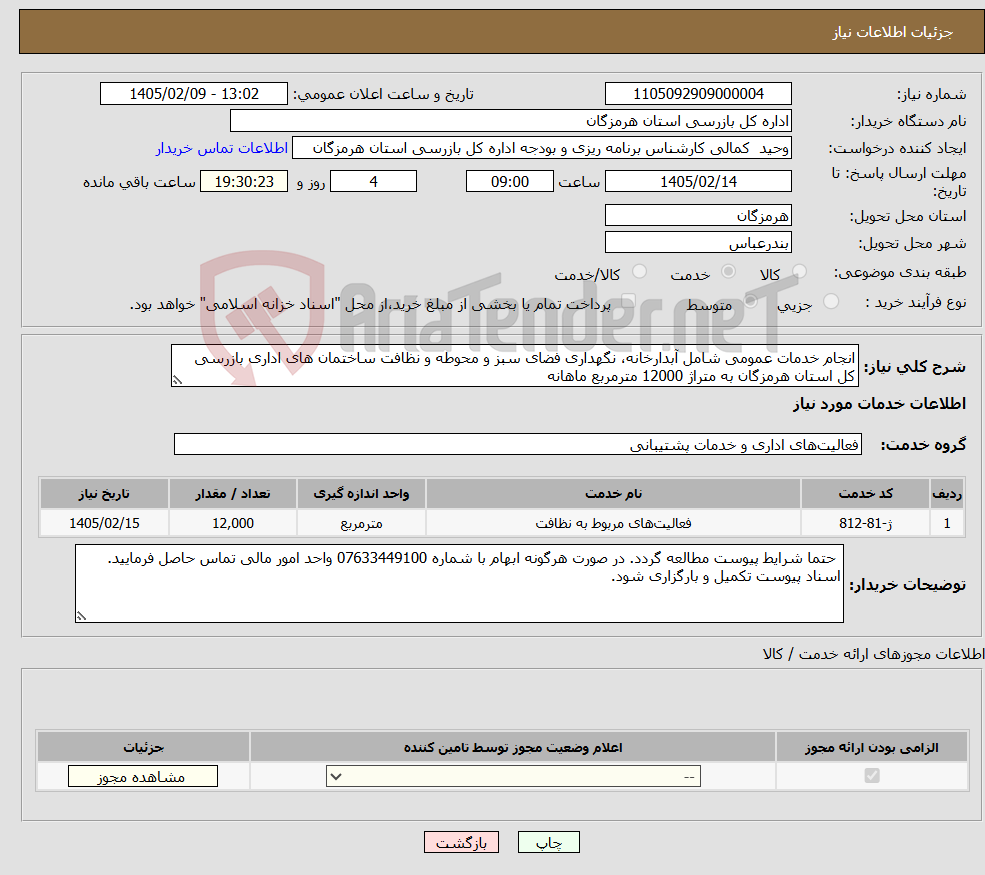
Task: Click the Islamic treasury payment note text
Action: 371,304
